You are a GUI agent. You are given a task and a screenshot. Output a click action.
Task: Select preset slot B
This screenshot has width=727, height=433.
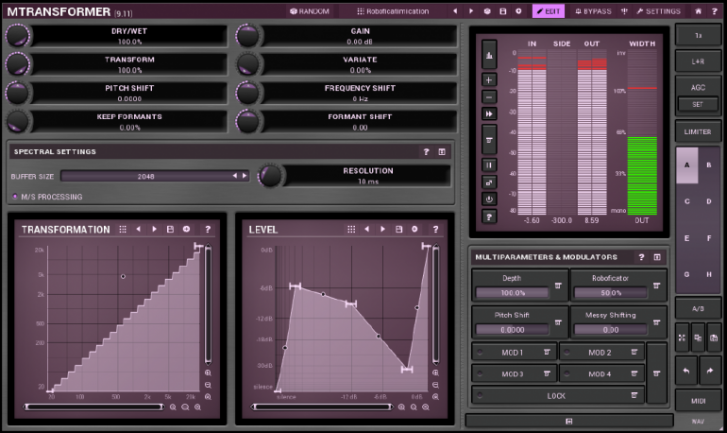[708, 164]
